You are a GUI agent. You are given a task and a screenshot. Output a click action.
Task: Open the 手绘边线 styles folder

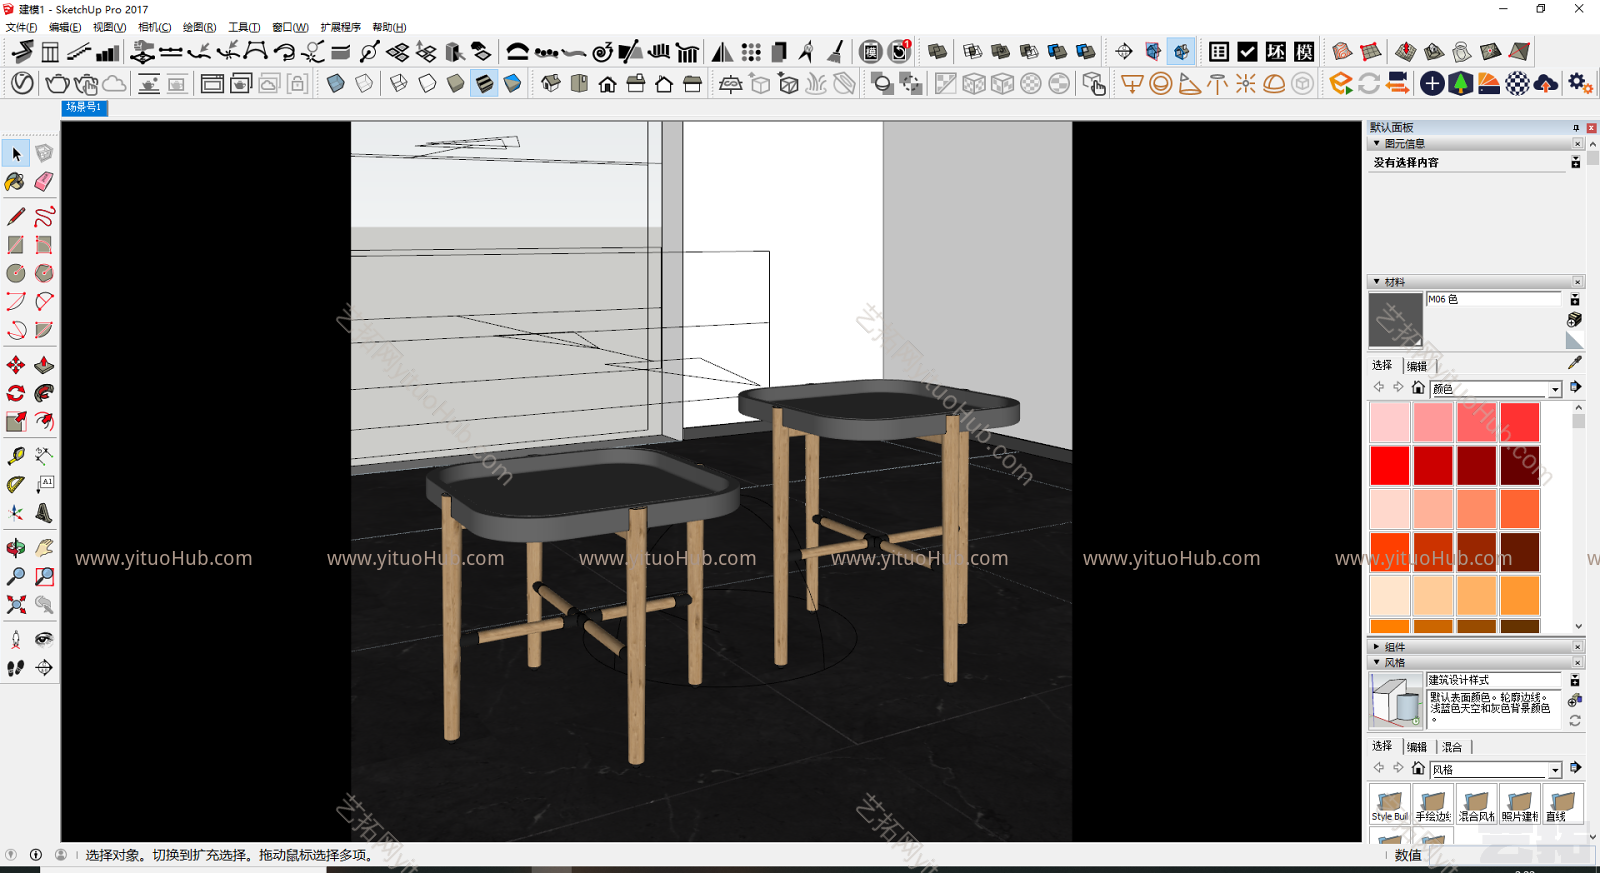point(1433,804)
